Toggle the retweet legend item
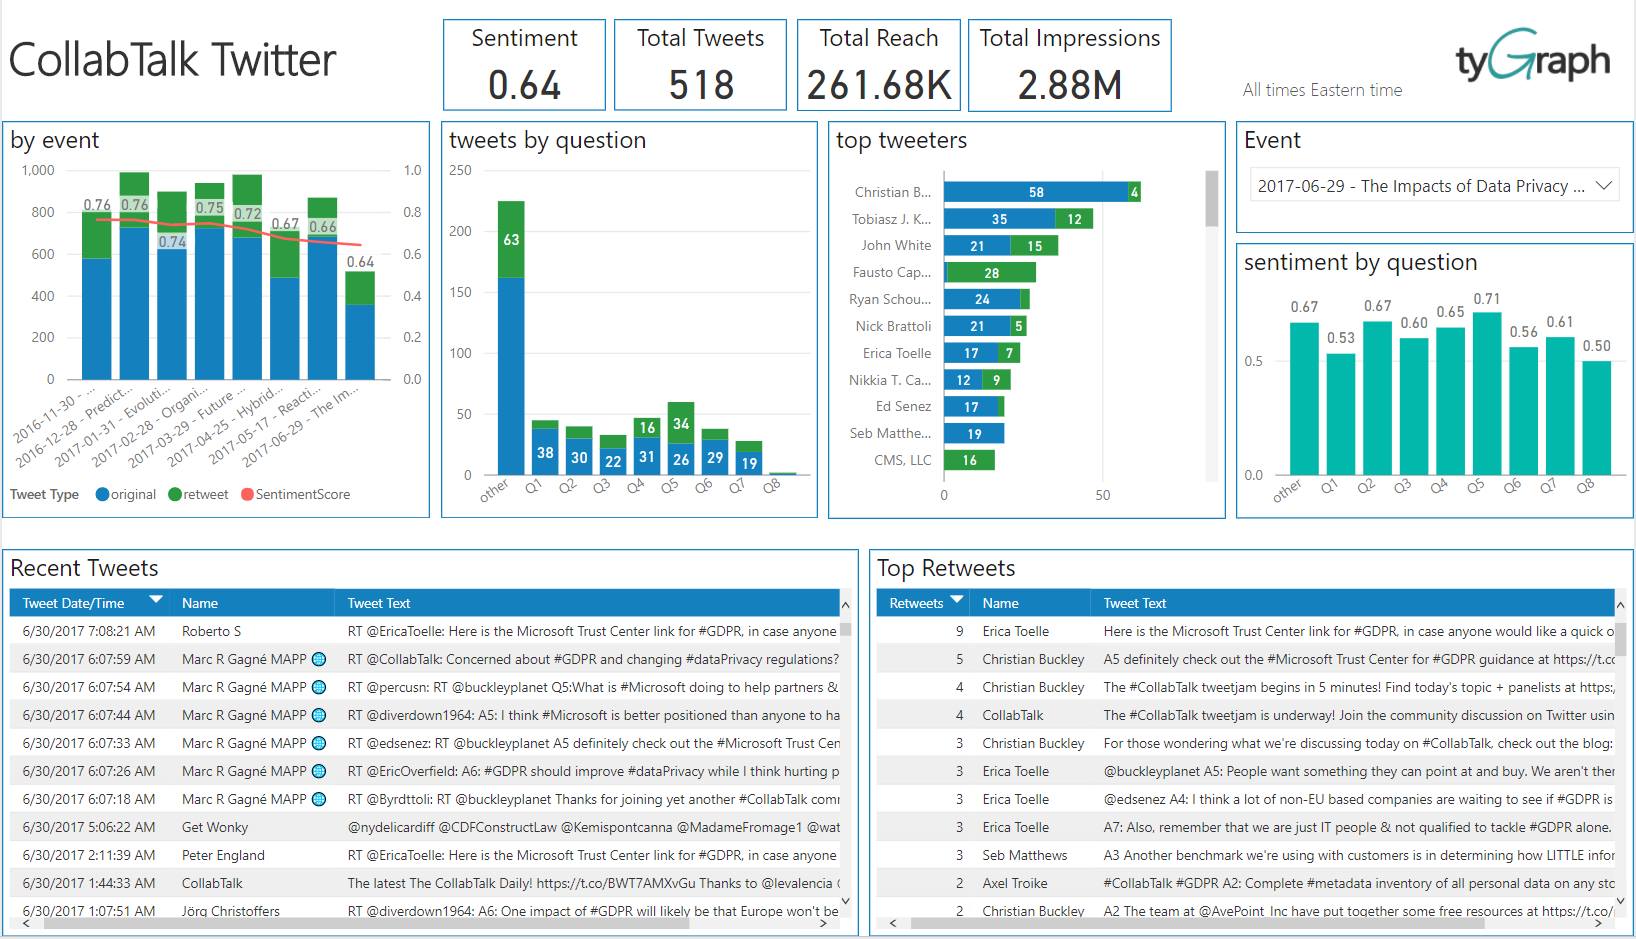 click(x=198, y=494)
